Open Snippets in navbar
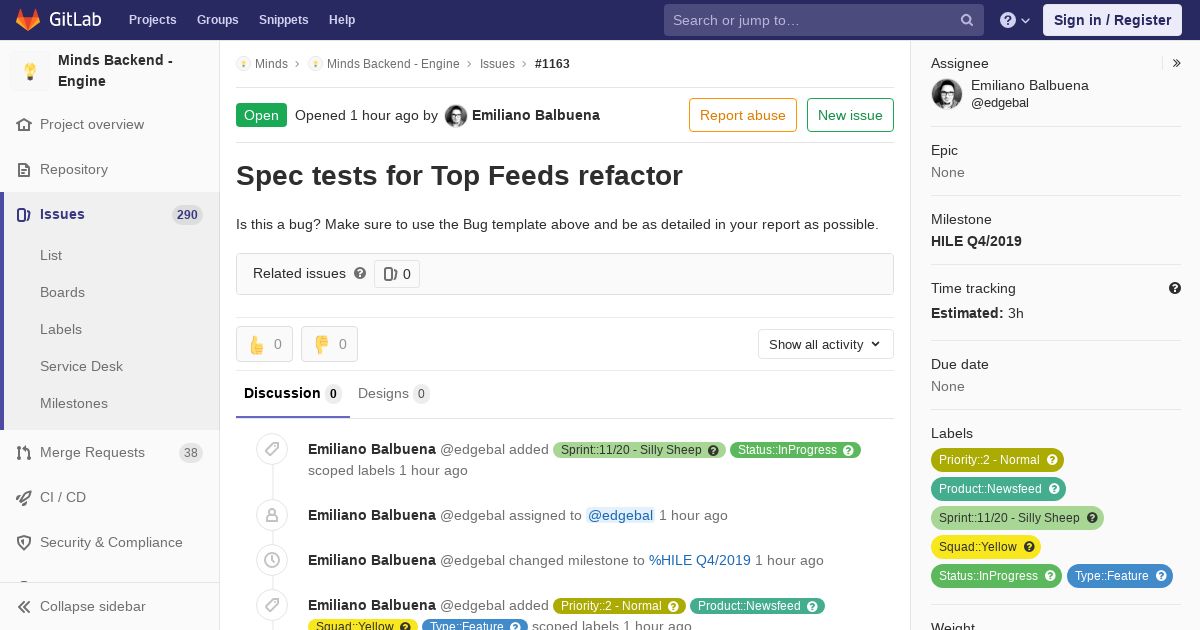The image size is (1200, 630). click(x=283, y=20)
